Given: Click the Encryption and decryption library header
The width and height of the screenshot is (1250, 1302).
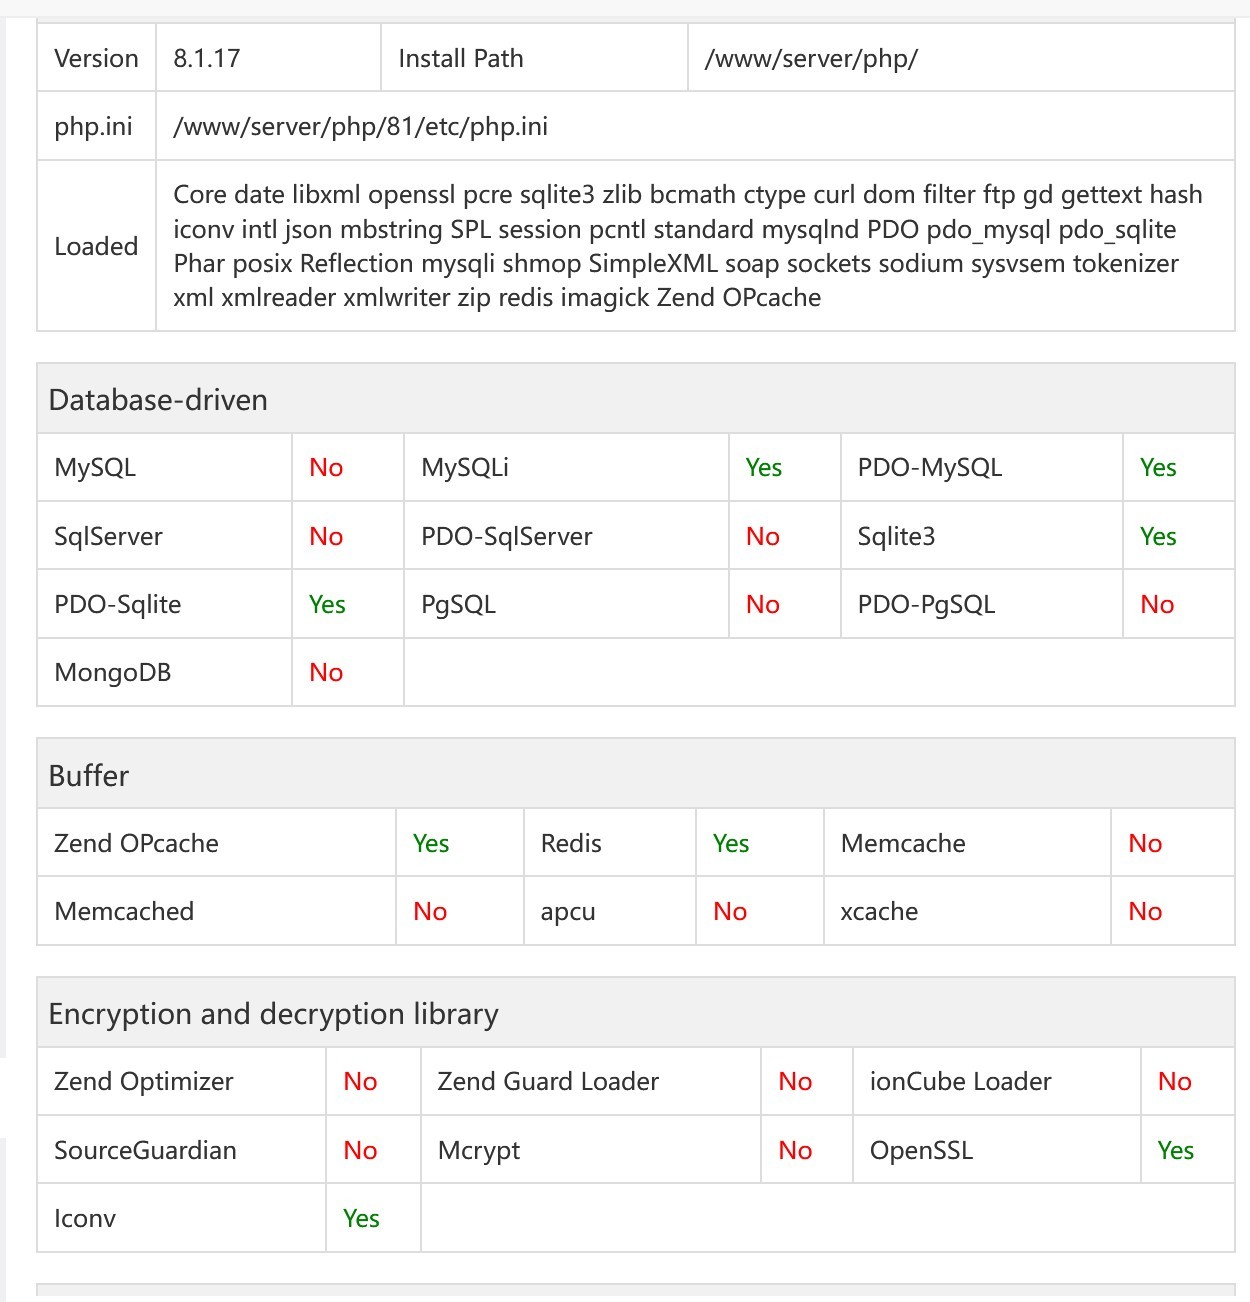Looking at the screenshot, I should pos(273,1014).
